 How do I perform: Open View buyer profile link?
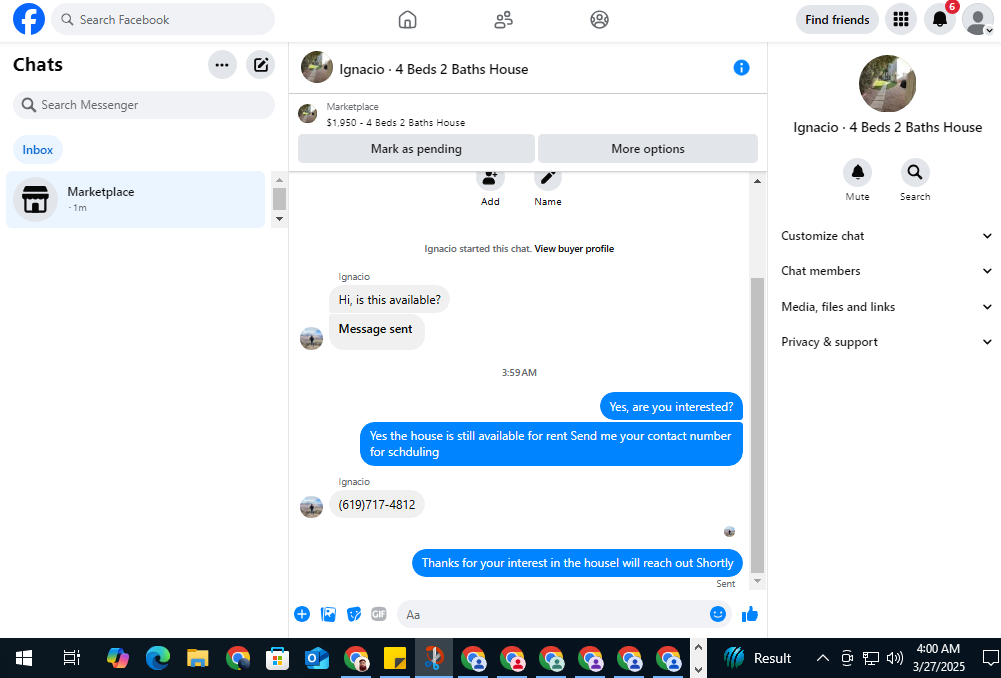(574, 248)
